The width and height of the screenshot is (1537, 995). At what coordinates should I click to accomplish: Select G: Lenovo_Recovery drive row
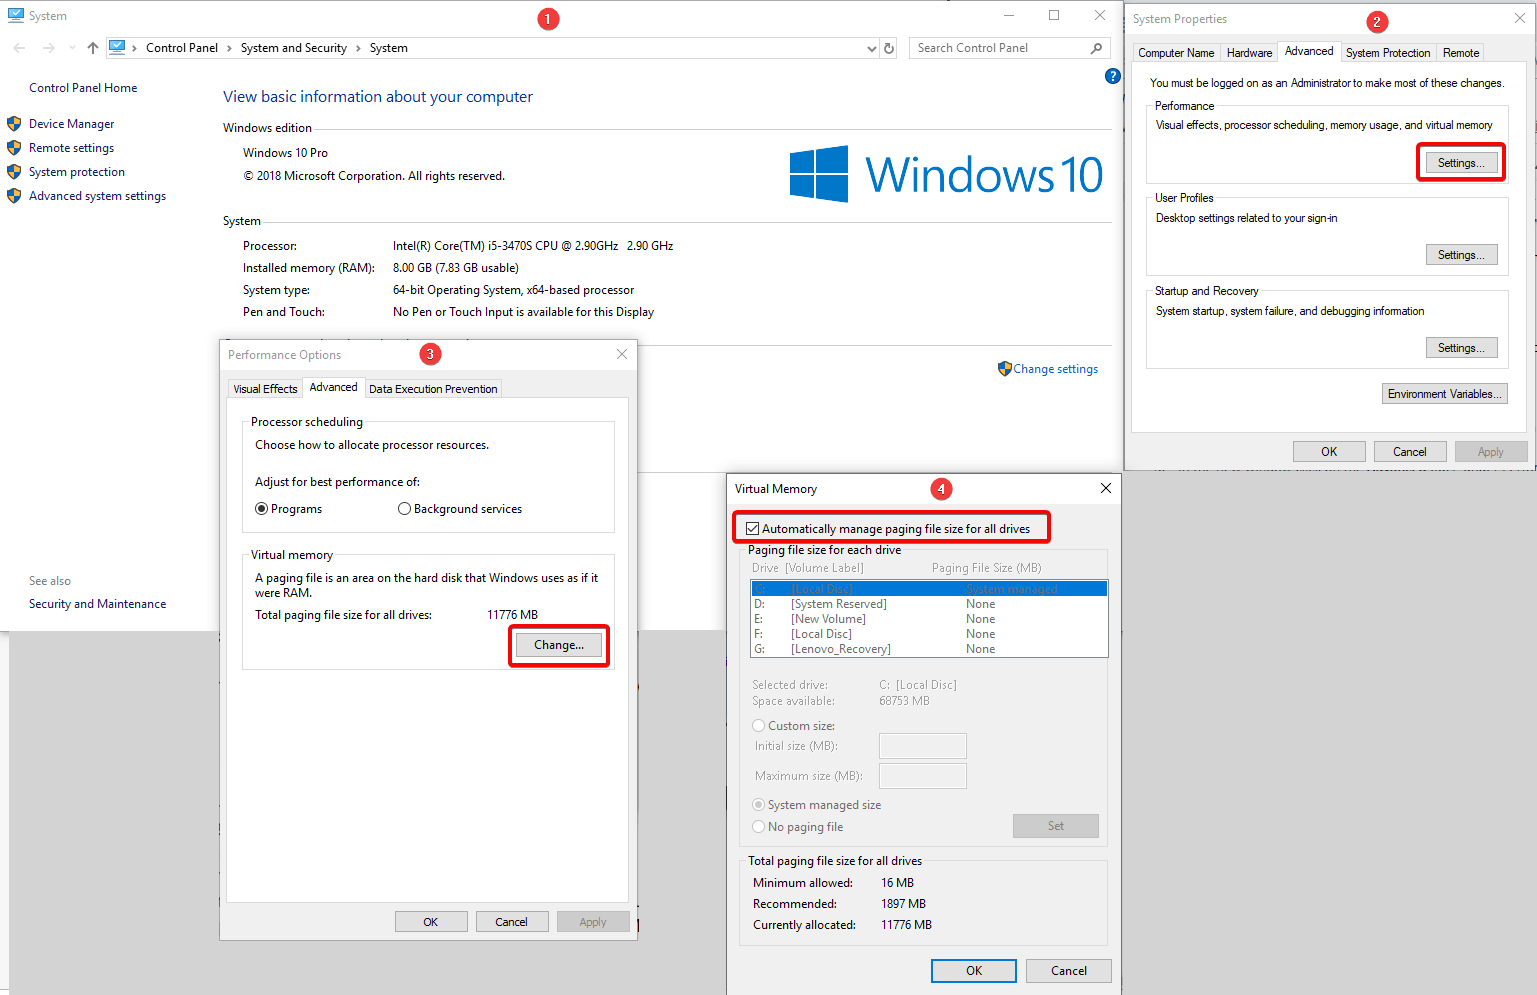929,649
